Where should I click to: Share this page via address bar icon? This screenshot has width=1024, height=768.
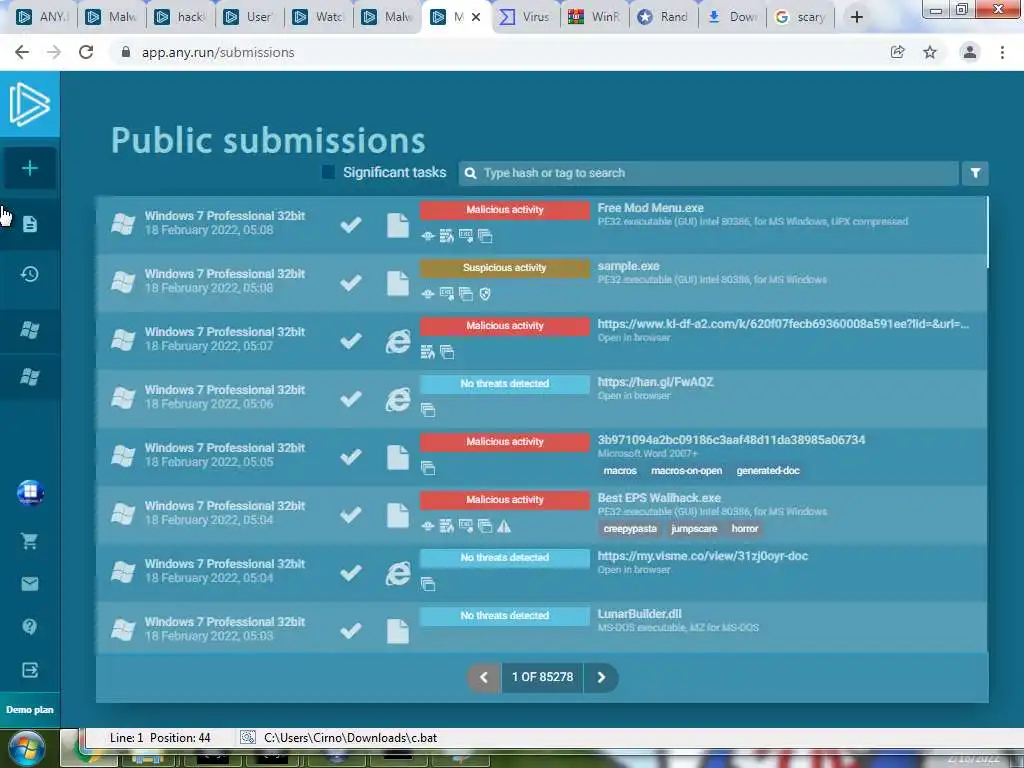coord(897,52)
